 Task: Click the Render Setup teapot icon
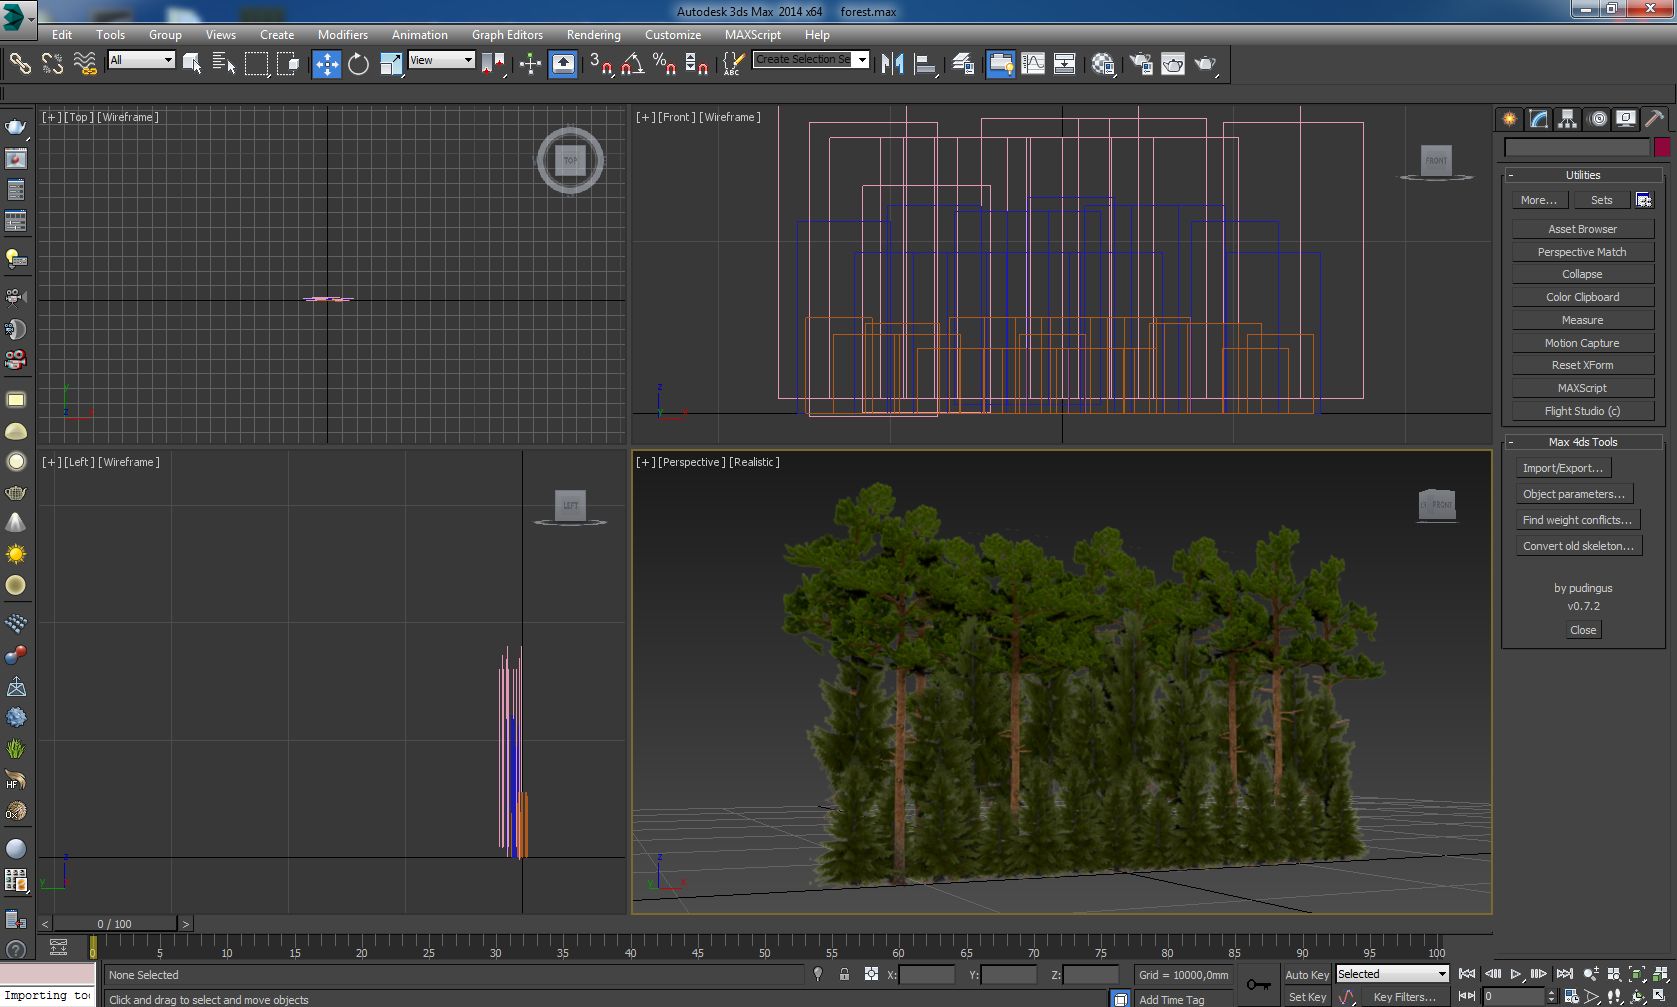1141,65
